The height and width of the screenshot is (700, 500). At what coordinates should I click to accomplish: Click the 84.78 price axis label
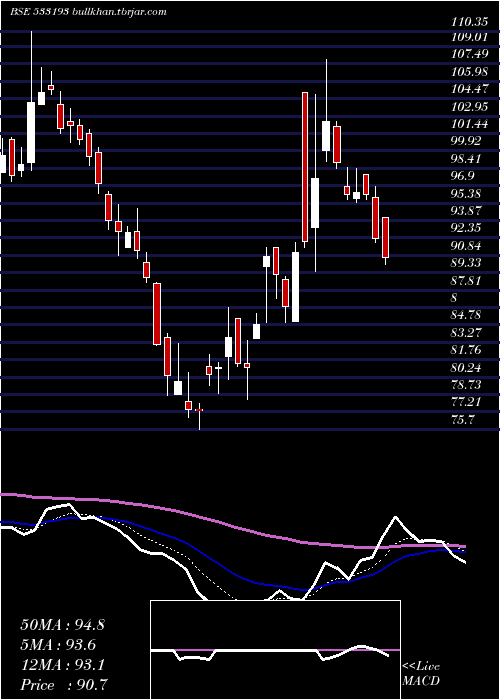tap(466, 315)
